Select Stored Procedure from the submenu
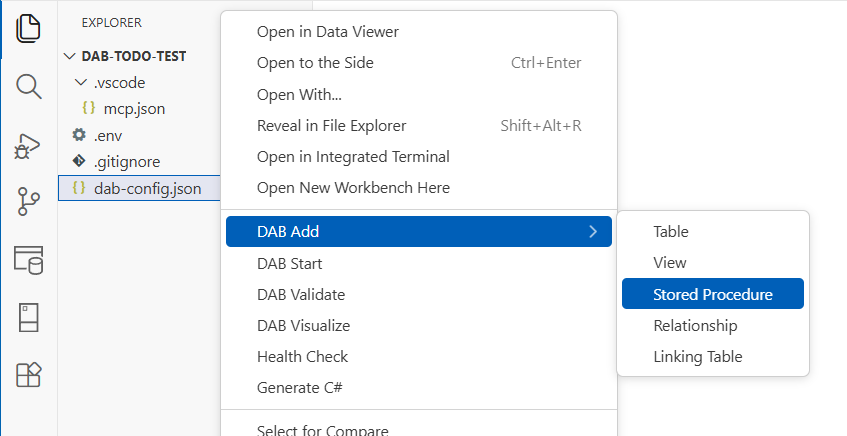847x436 pixels. [712, 294]
